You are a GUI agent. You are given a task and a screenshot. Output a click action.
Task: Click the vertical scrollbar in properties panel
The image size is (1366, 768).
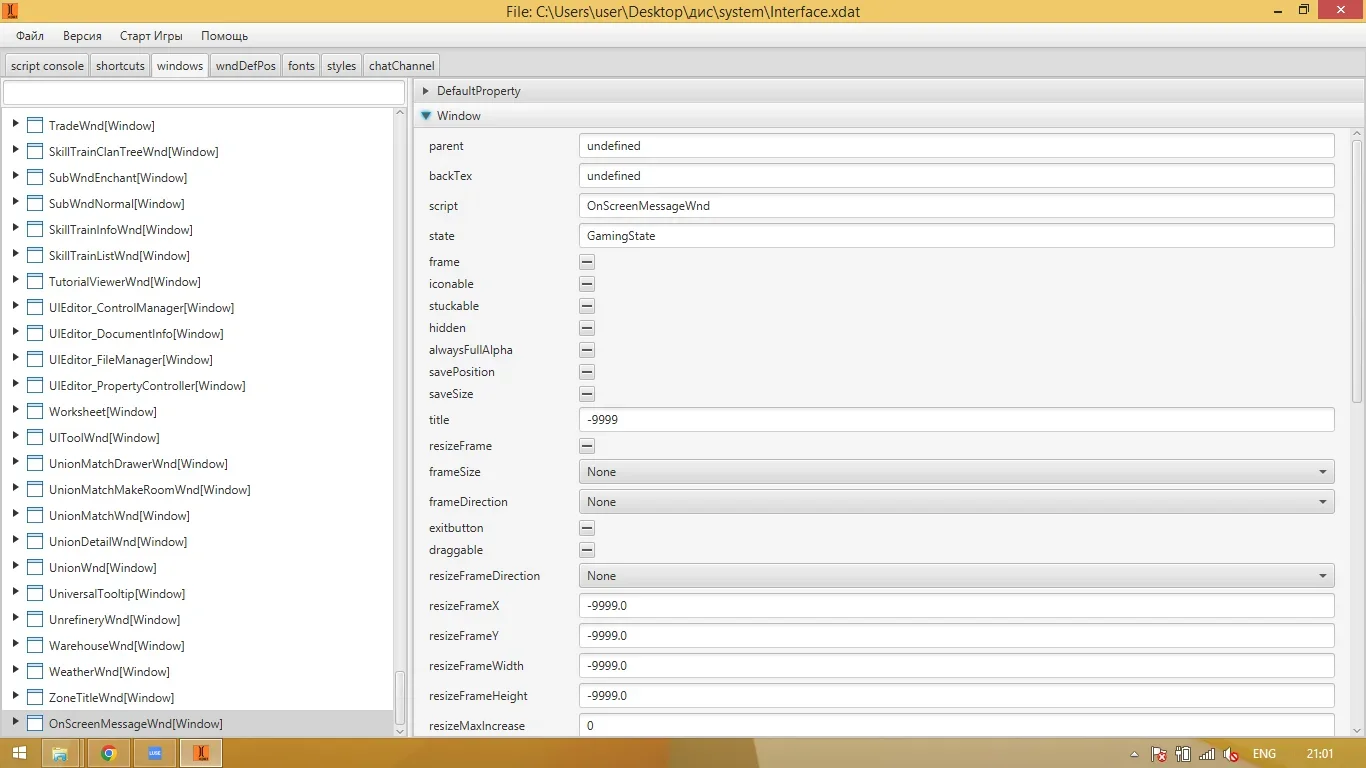point(1357,270)
